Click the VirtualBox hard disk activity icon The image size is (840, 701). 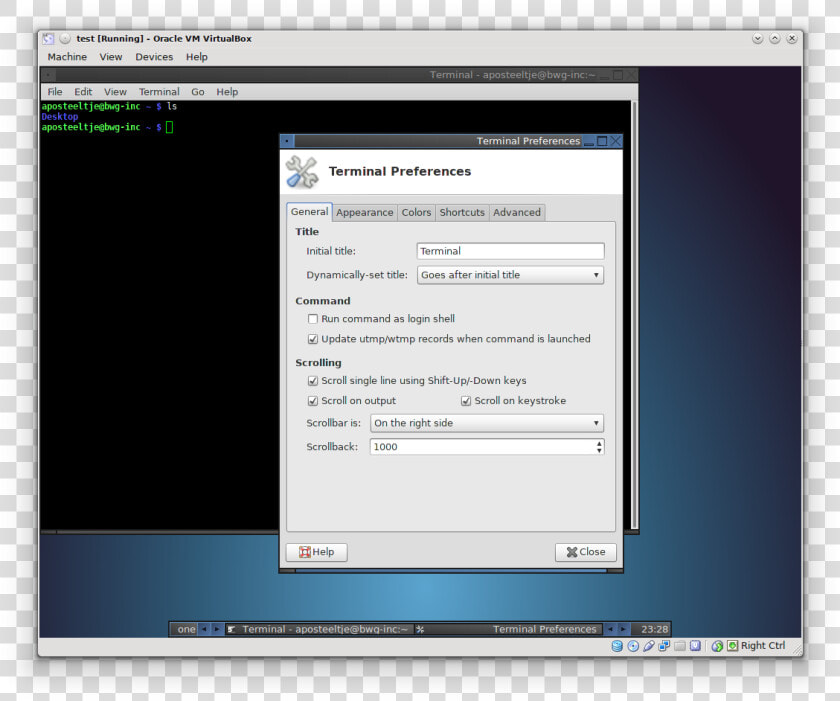(617, 646)
